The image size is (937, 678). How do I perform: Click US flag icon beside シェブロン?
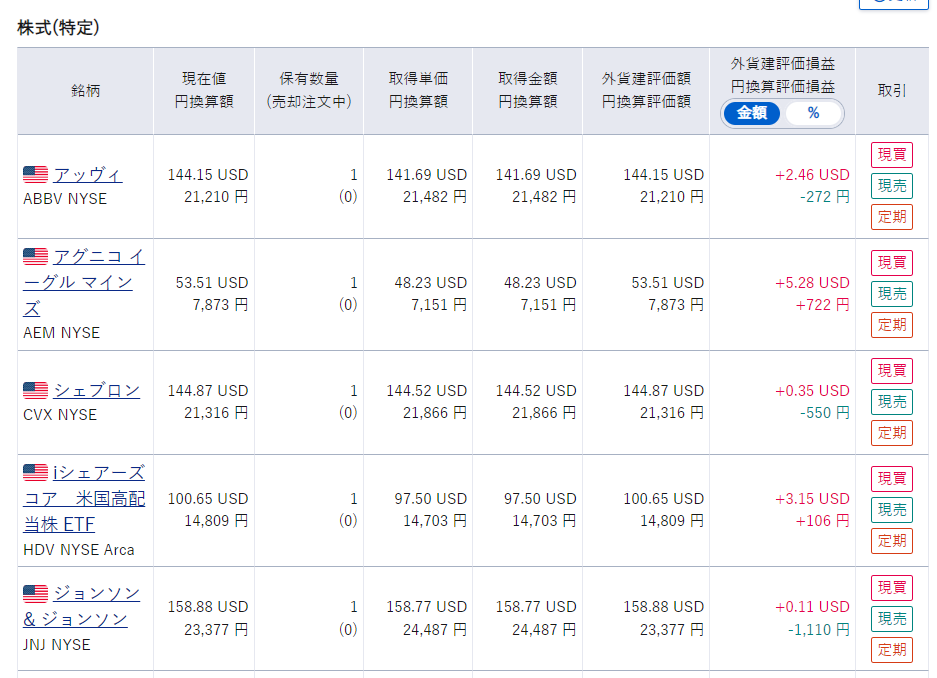(x=35, y=390)
